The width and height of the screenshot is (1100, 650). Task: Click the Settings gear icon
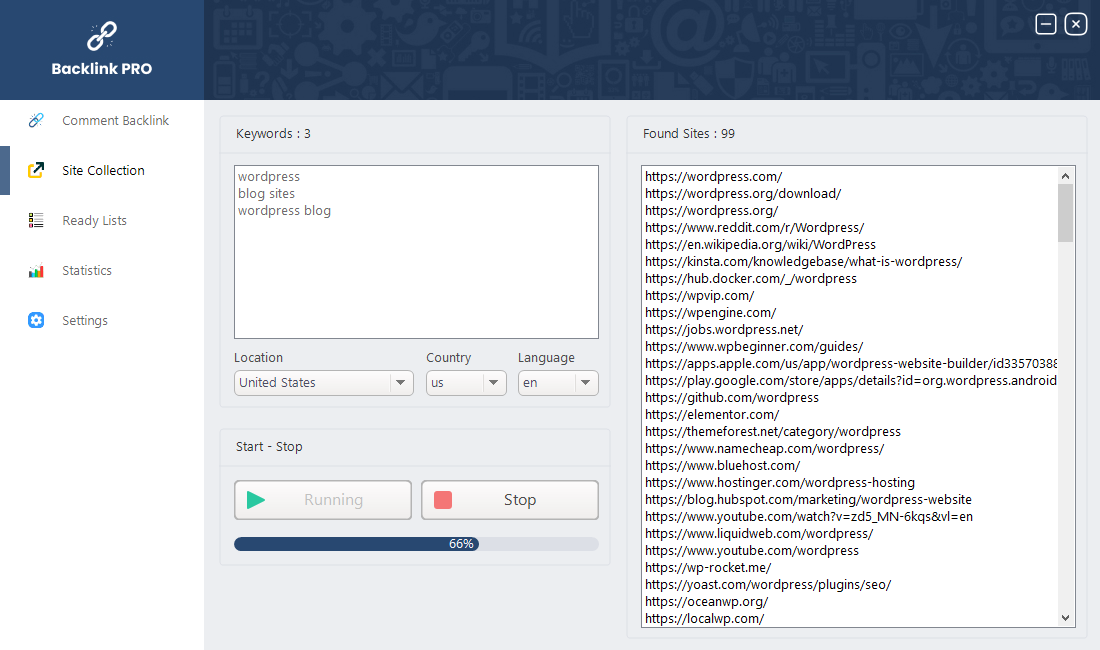point(36,320)
